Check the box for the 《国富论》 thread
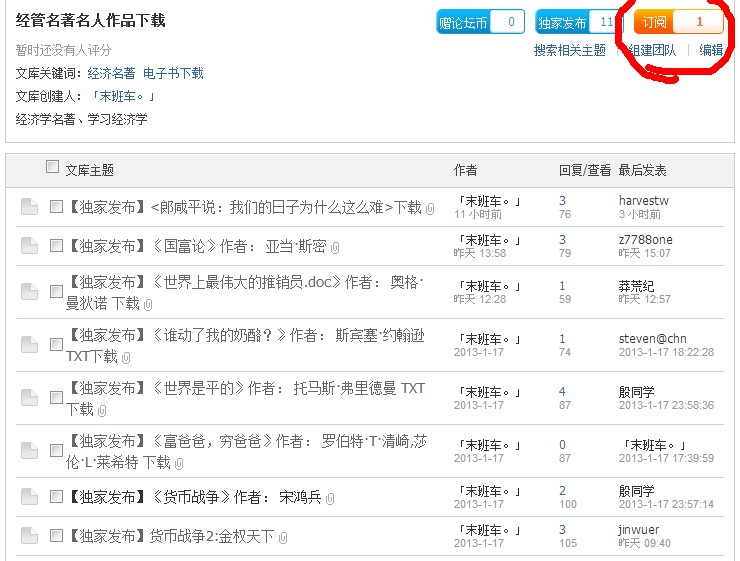The width and height of the screenshot is (740, 561). pyautogui.click(x=57, y=247)
